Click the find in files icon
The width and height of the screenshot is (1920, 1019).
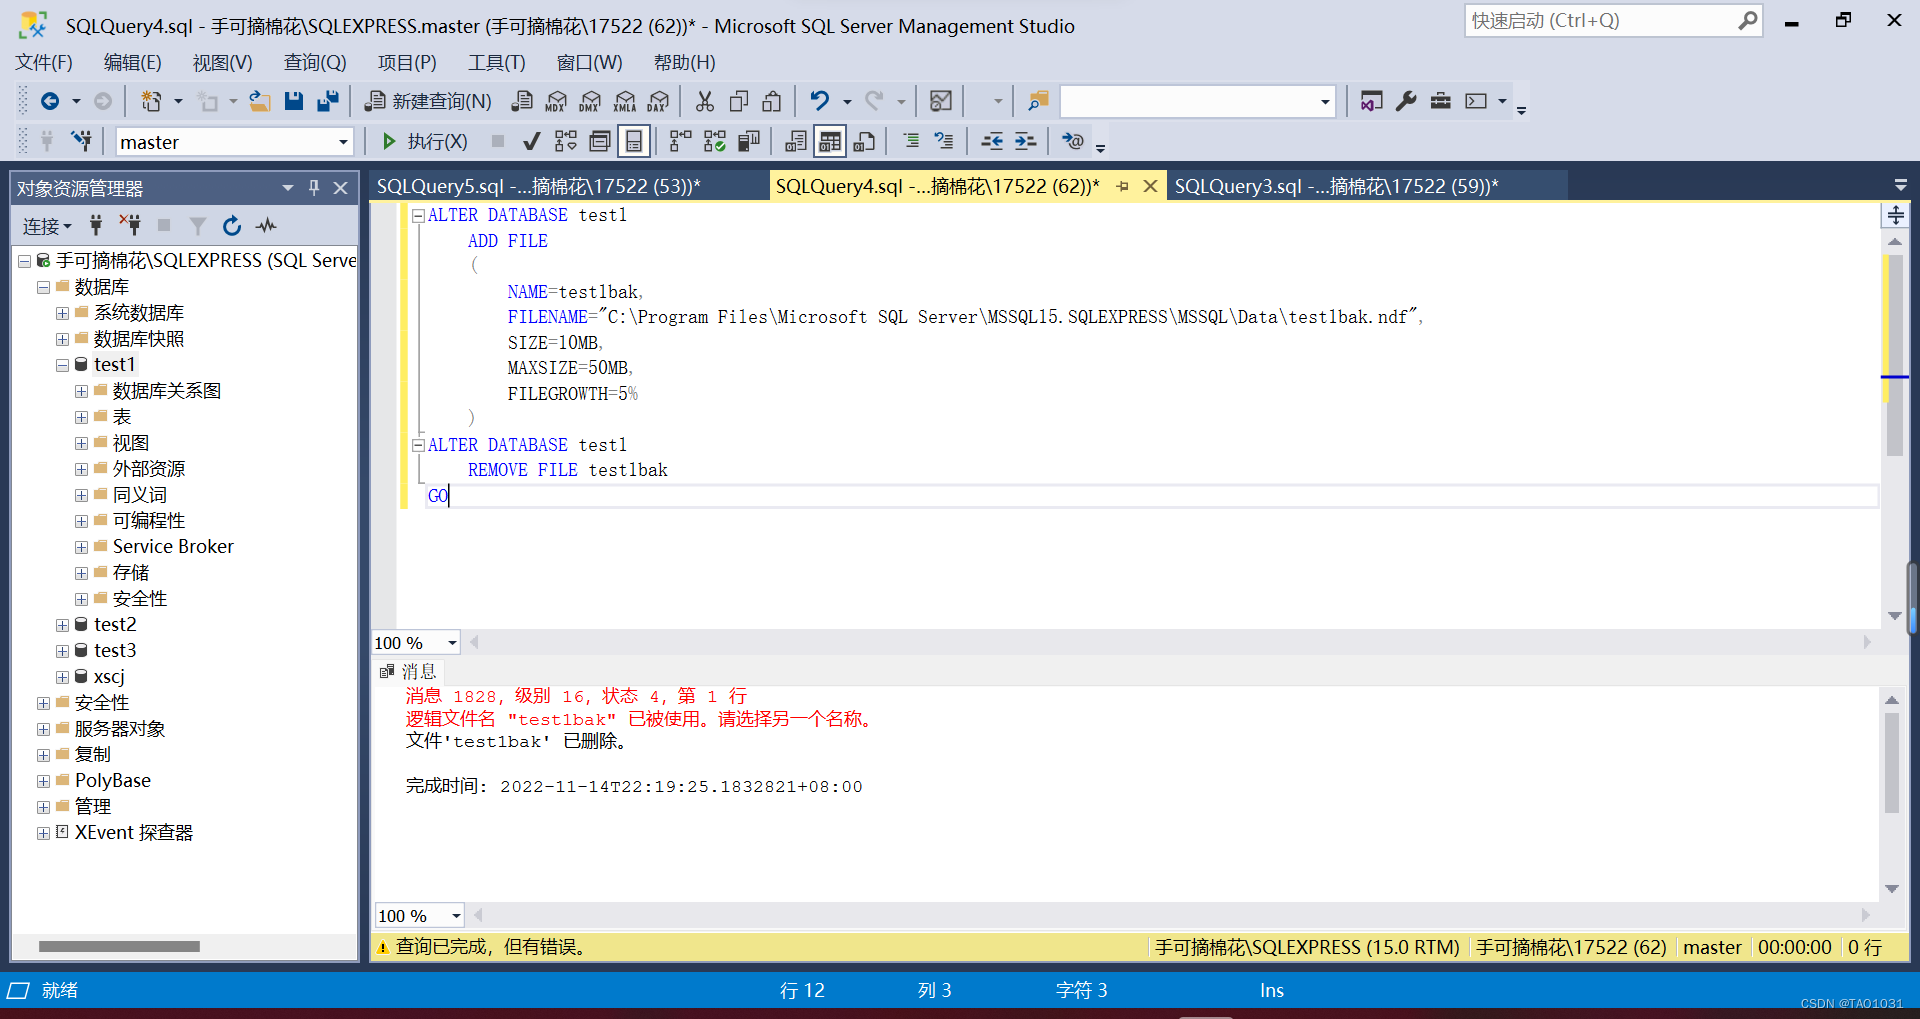(x=1038, y=101)
